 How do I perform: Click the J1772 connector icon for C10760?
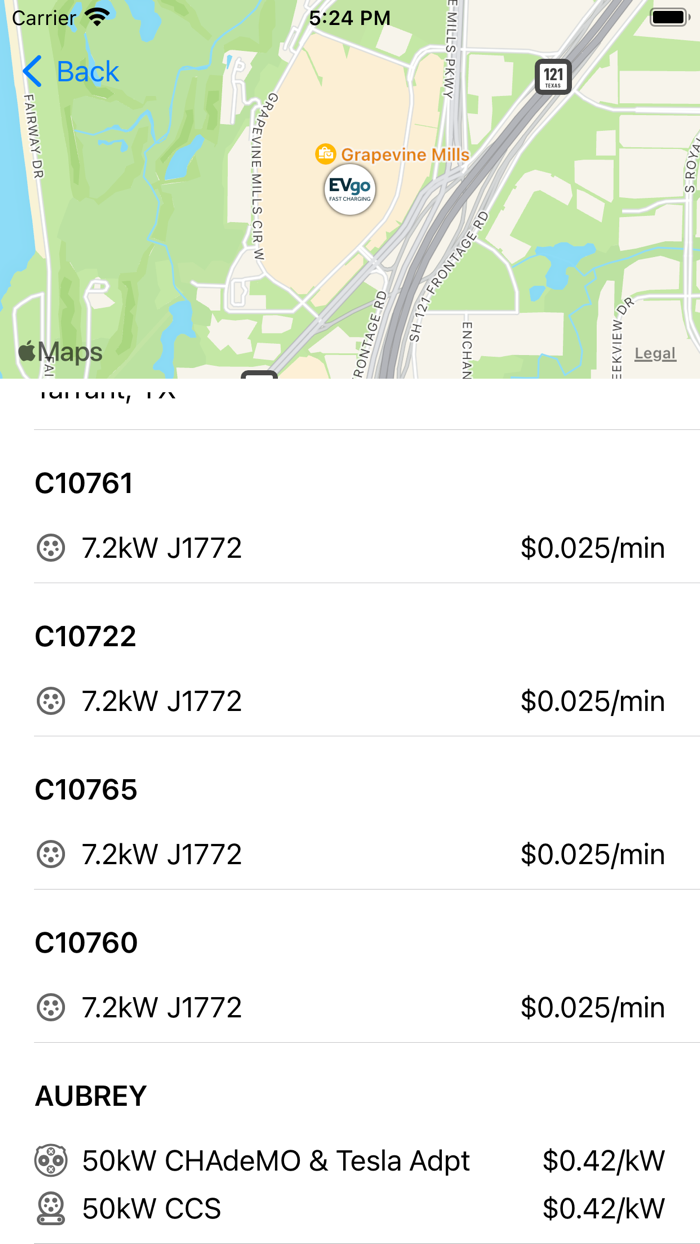[50, 1007]
